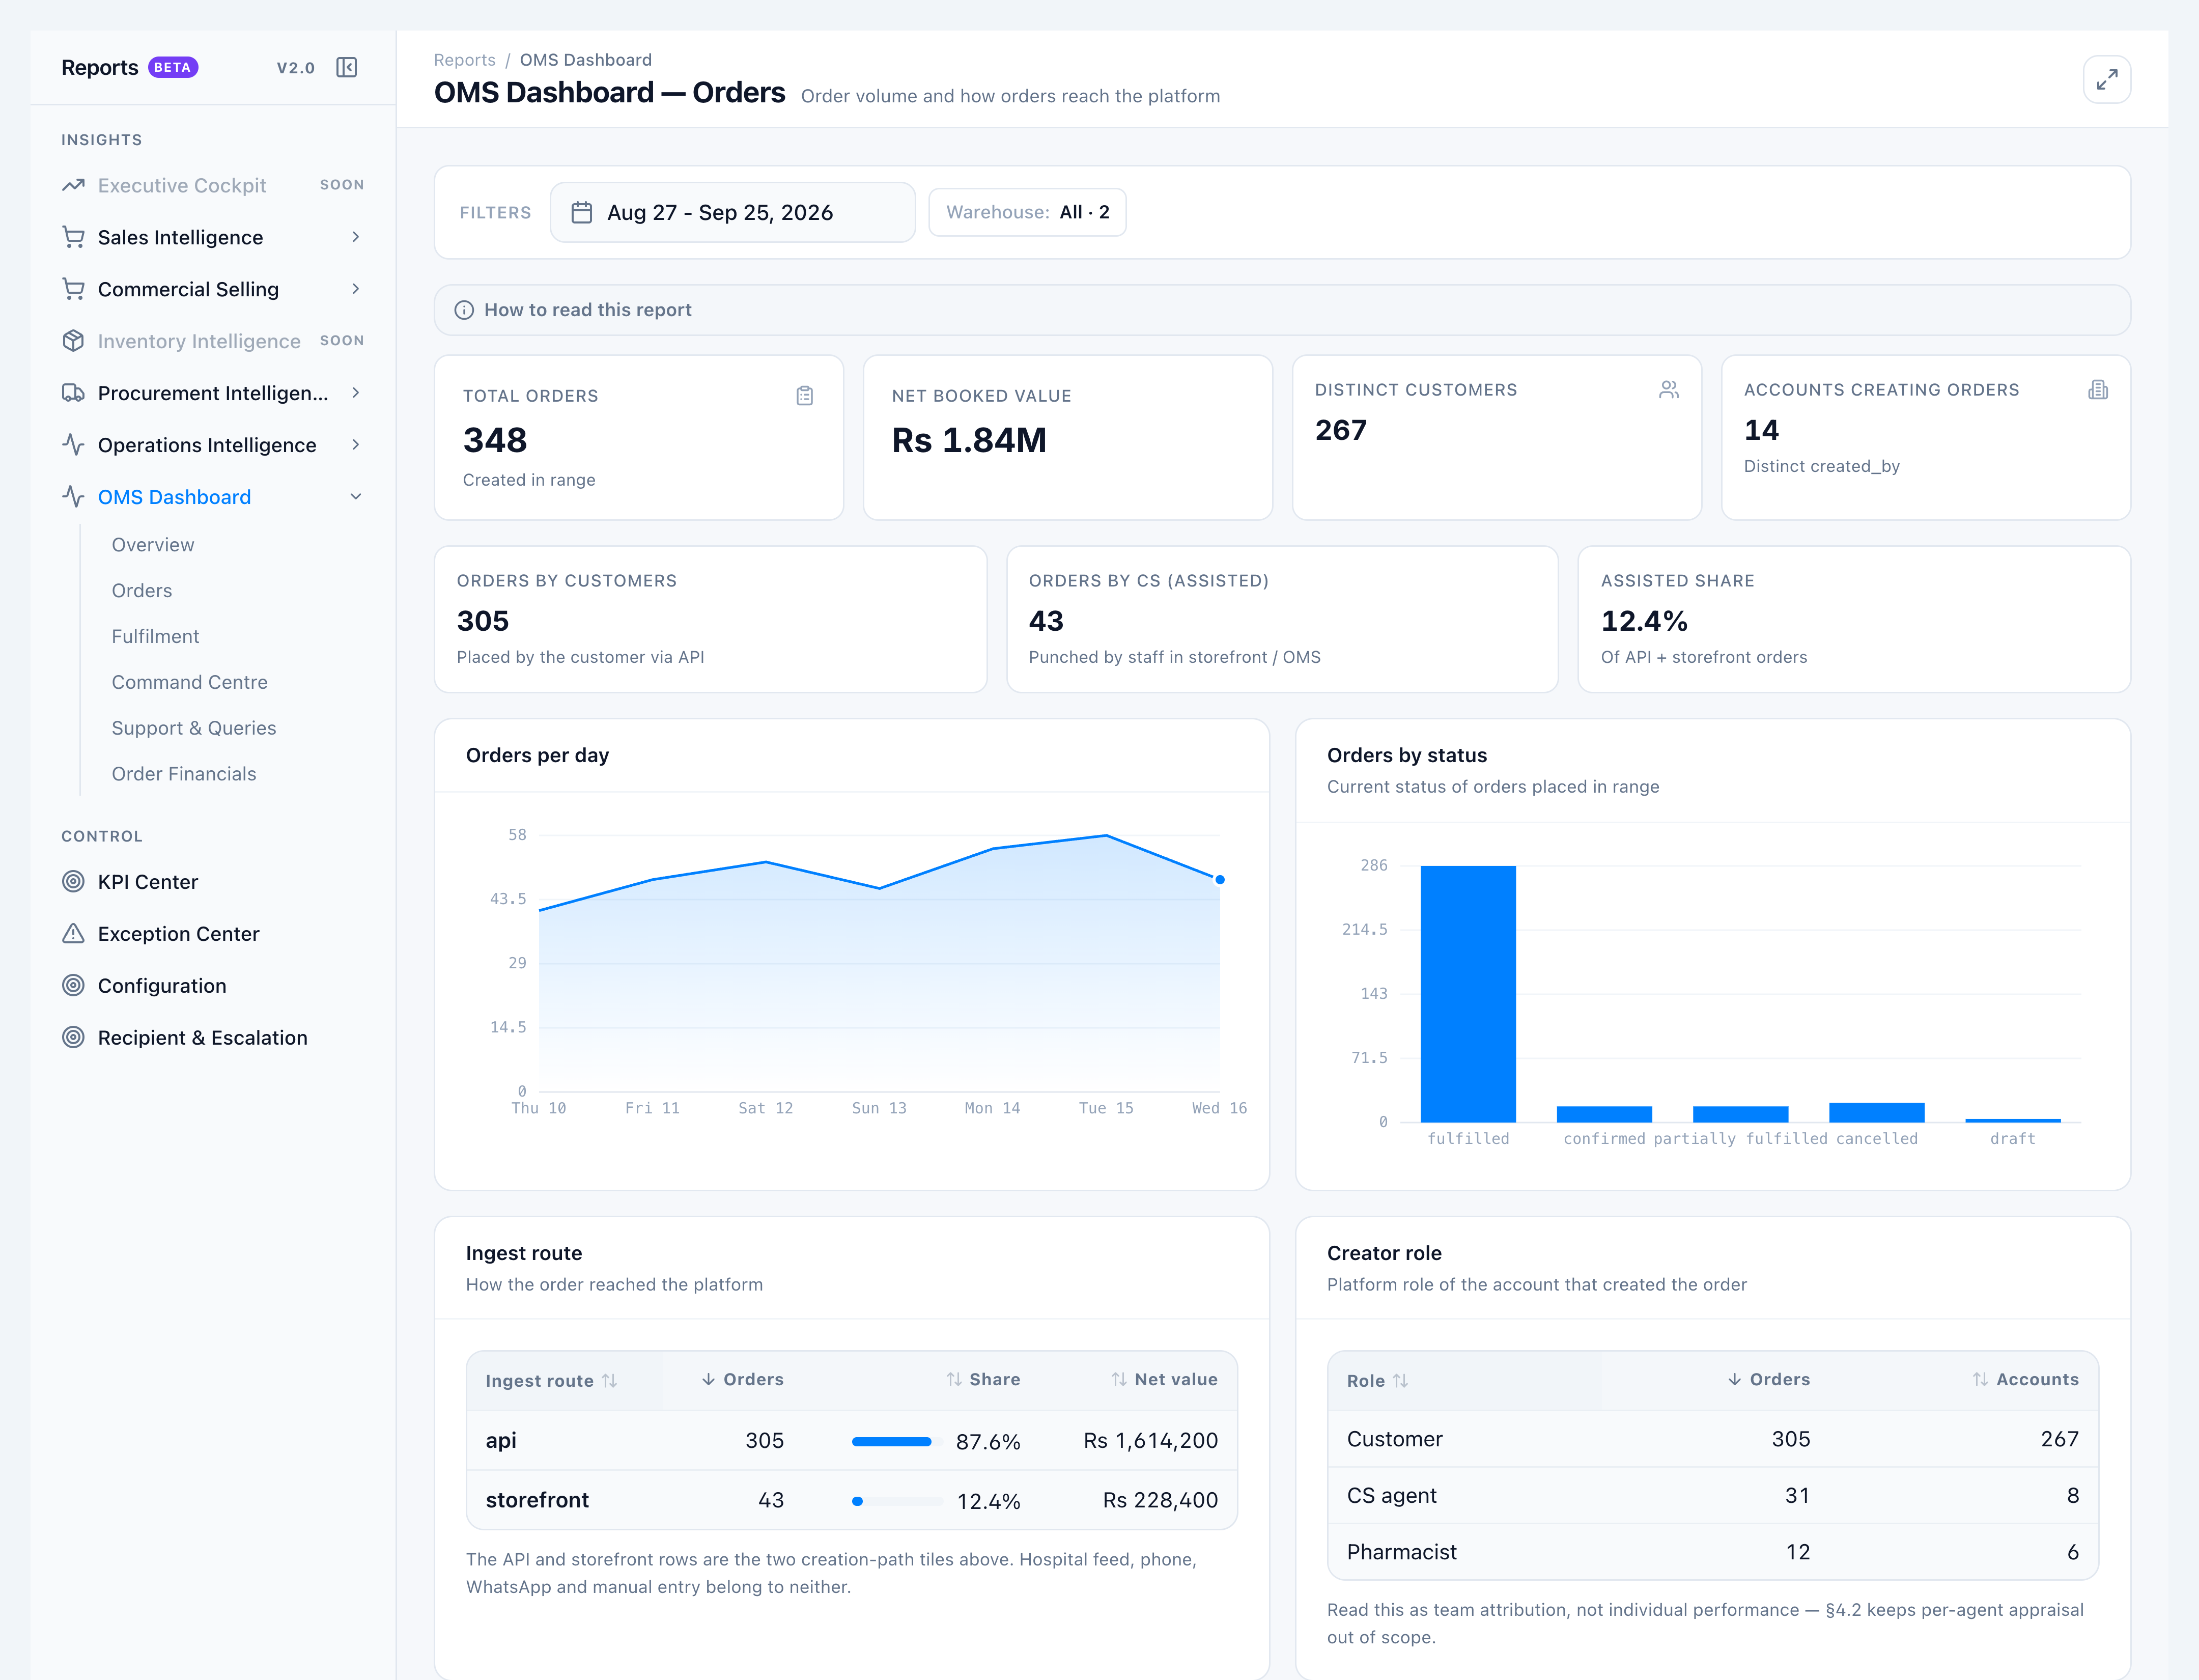
Task: Collapse the sidebar with the panel icon
Action: point(347,67)
